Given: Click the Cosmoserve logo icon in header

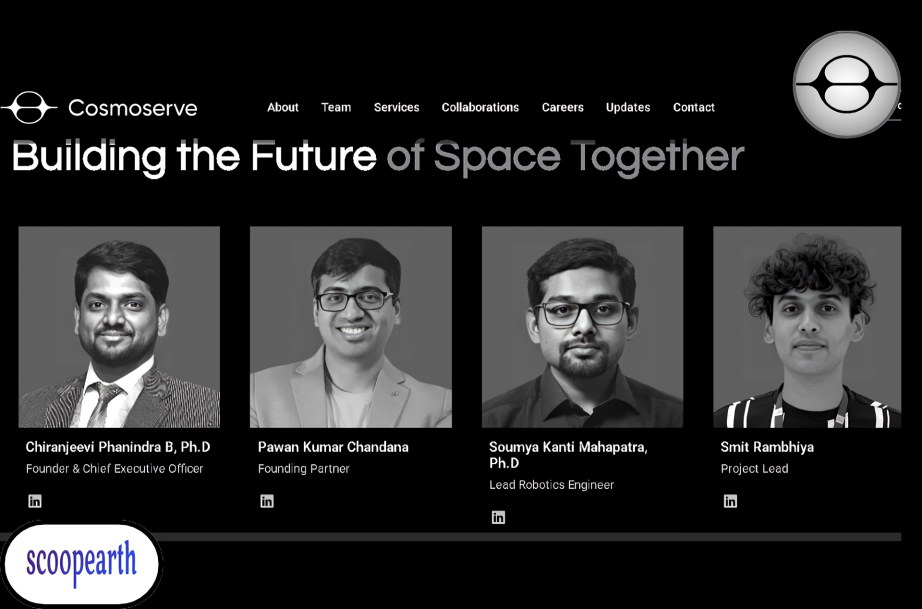Looking at the screenshot, I should 29,107.
